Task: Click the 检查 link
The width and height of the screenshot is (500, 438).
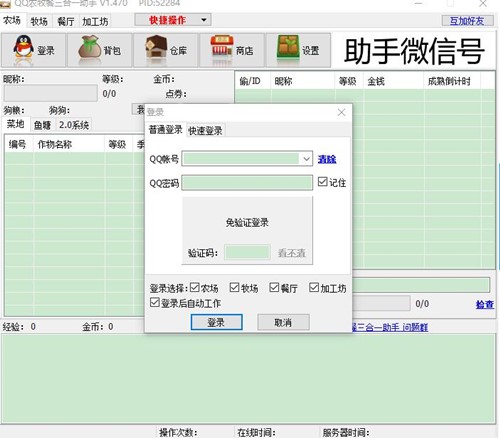Action: 485,304
